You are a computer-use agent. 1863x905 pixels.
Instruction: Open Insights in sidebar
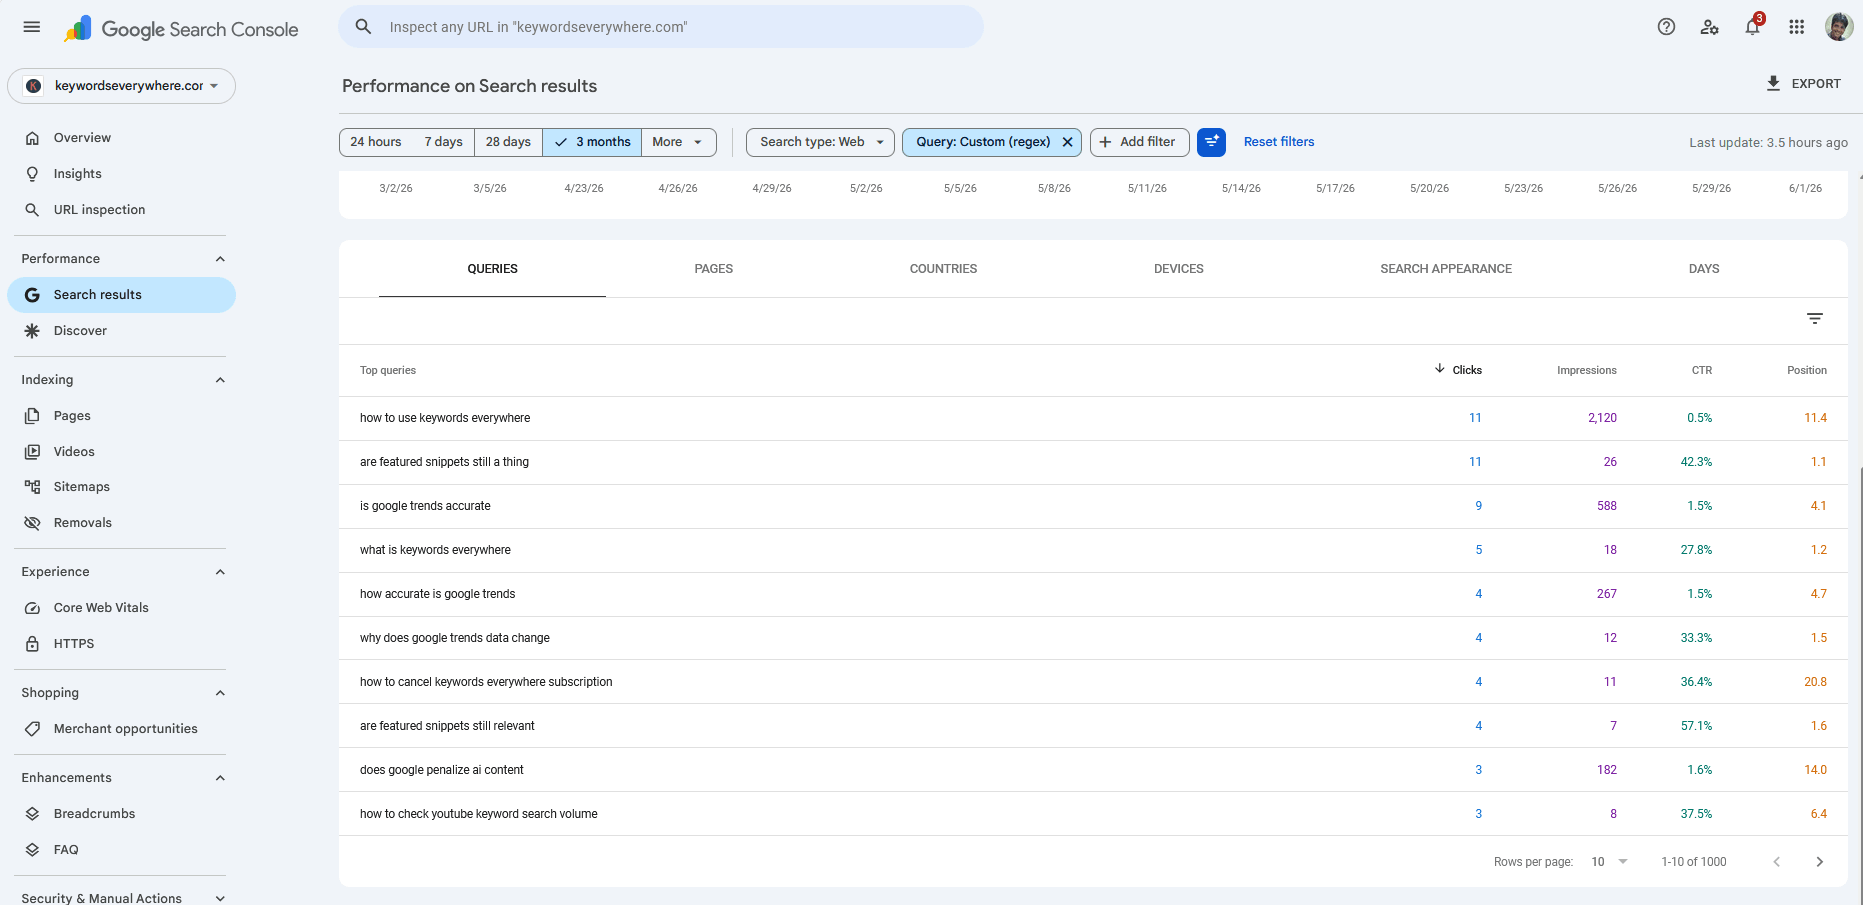pos(121,174)
